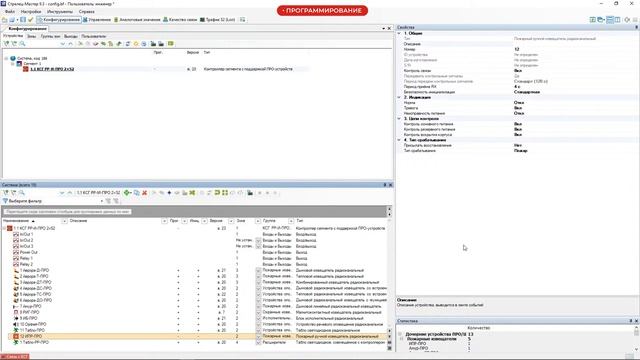
Task: Click the green check mark icon in main toolbar
Action: click(30, 20)
